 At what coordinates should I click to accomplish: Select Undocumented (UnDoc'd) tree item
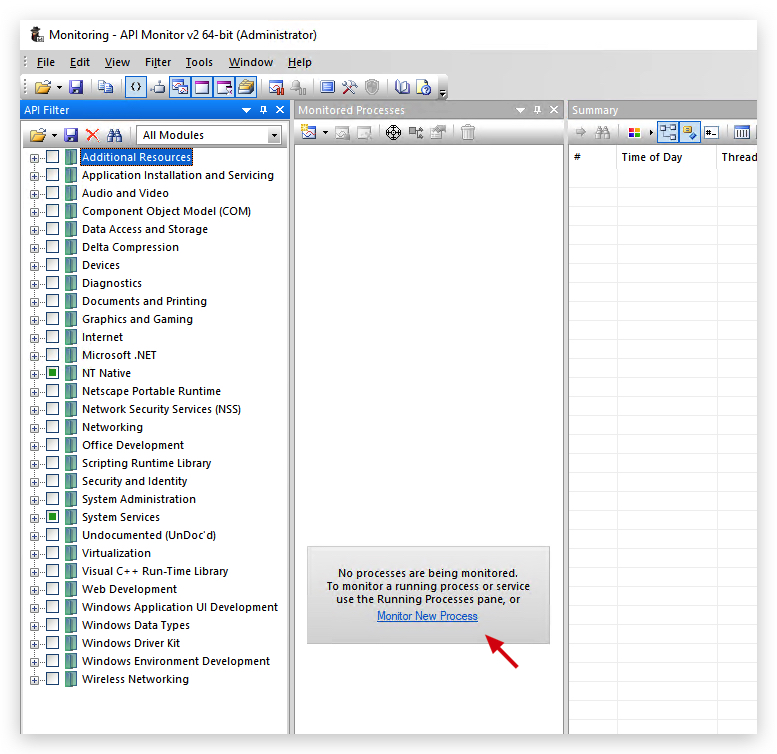pos(149,535)
